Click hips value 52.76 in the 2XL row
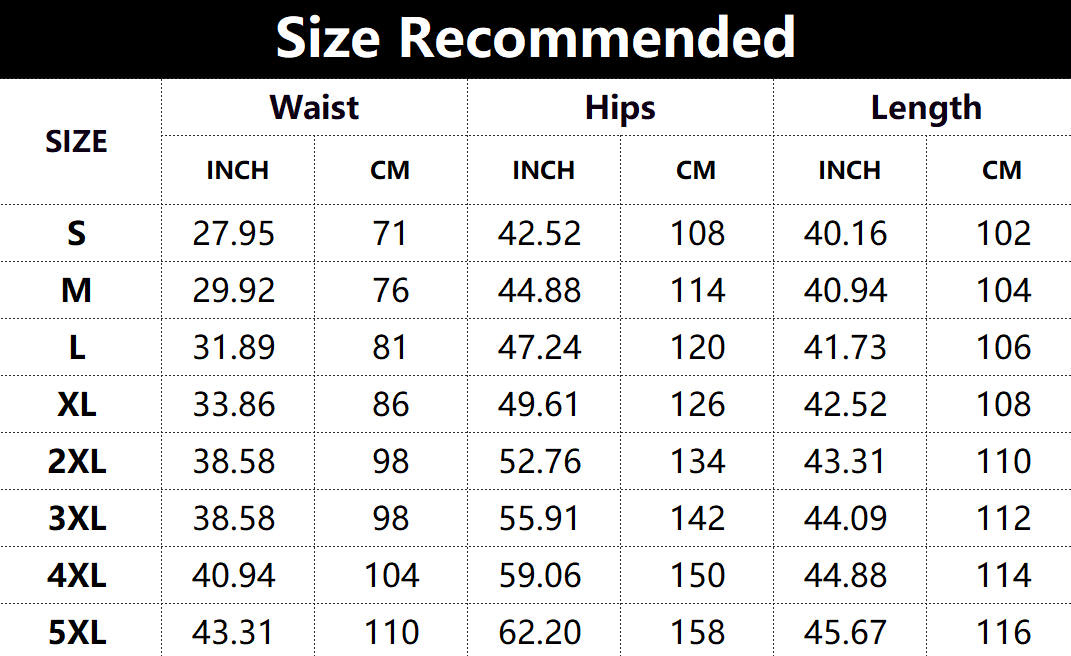This screenshot has width=1071, height=656. pyautogui.click(x=539, y=462)
